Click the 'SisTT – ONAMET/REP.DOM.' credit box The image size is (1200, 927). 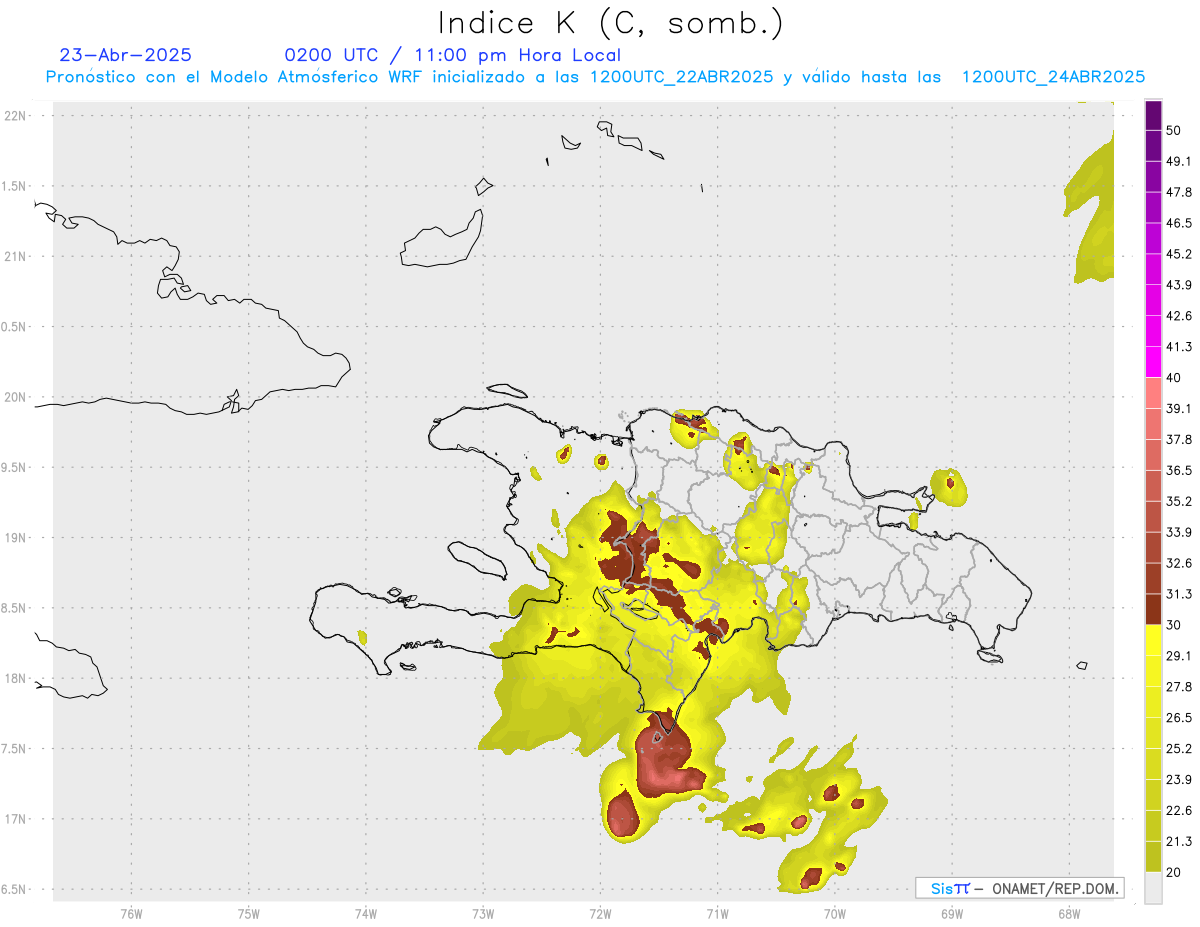[1019, 888]
